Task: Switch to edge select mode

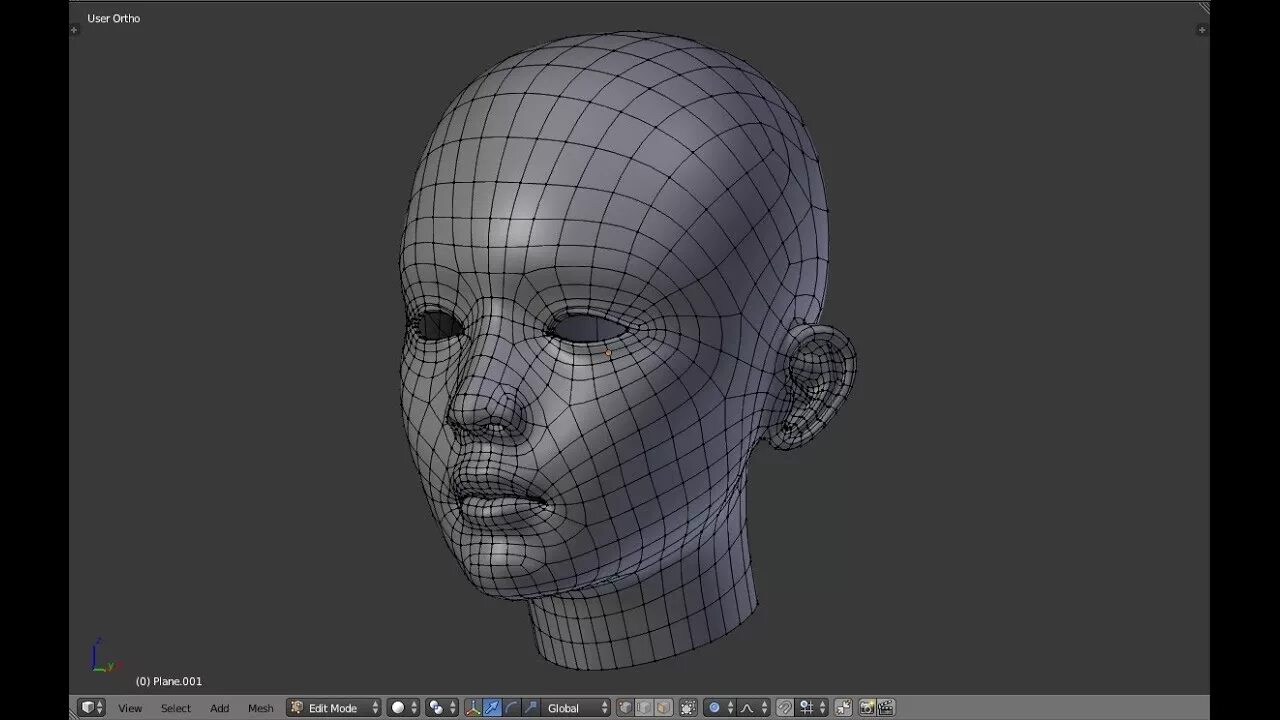Action: 644,708
